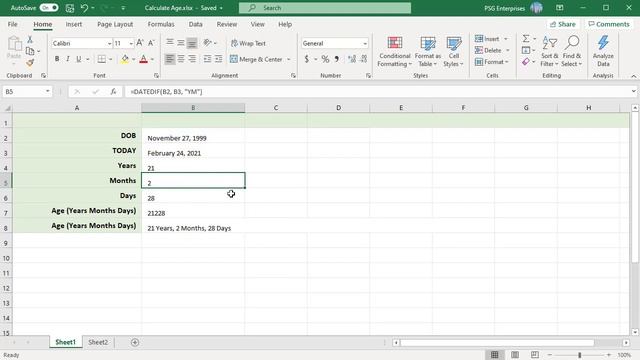Viewport: 640px width, 360px height.
Task: Switch to the Insert tab
Action: click(74, 24)
